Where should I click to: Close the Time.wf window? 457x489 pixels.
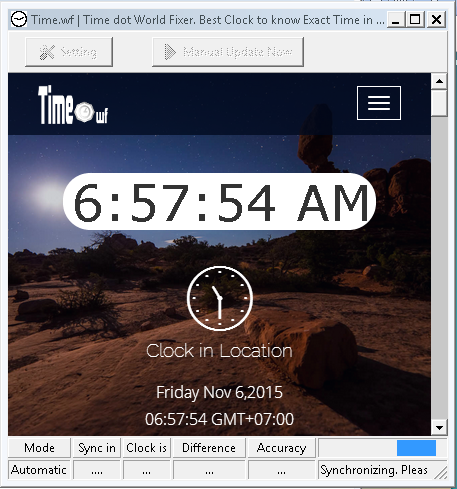[x=436, y=20]
